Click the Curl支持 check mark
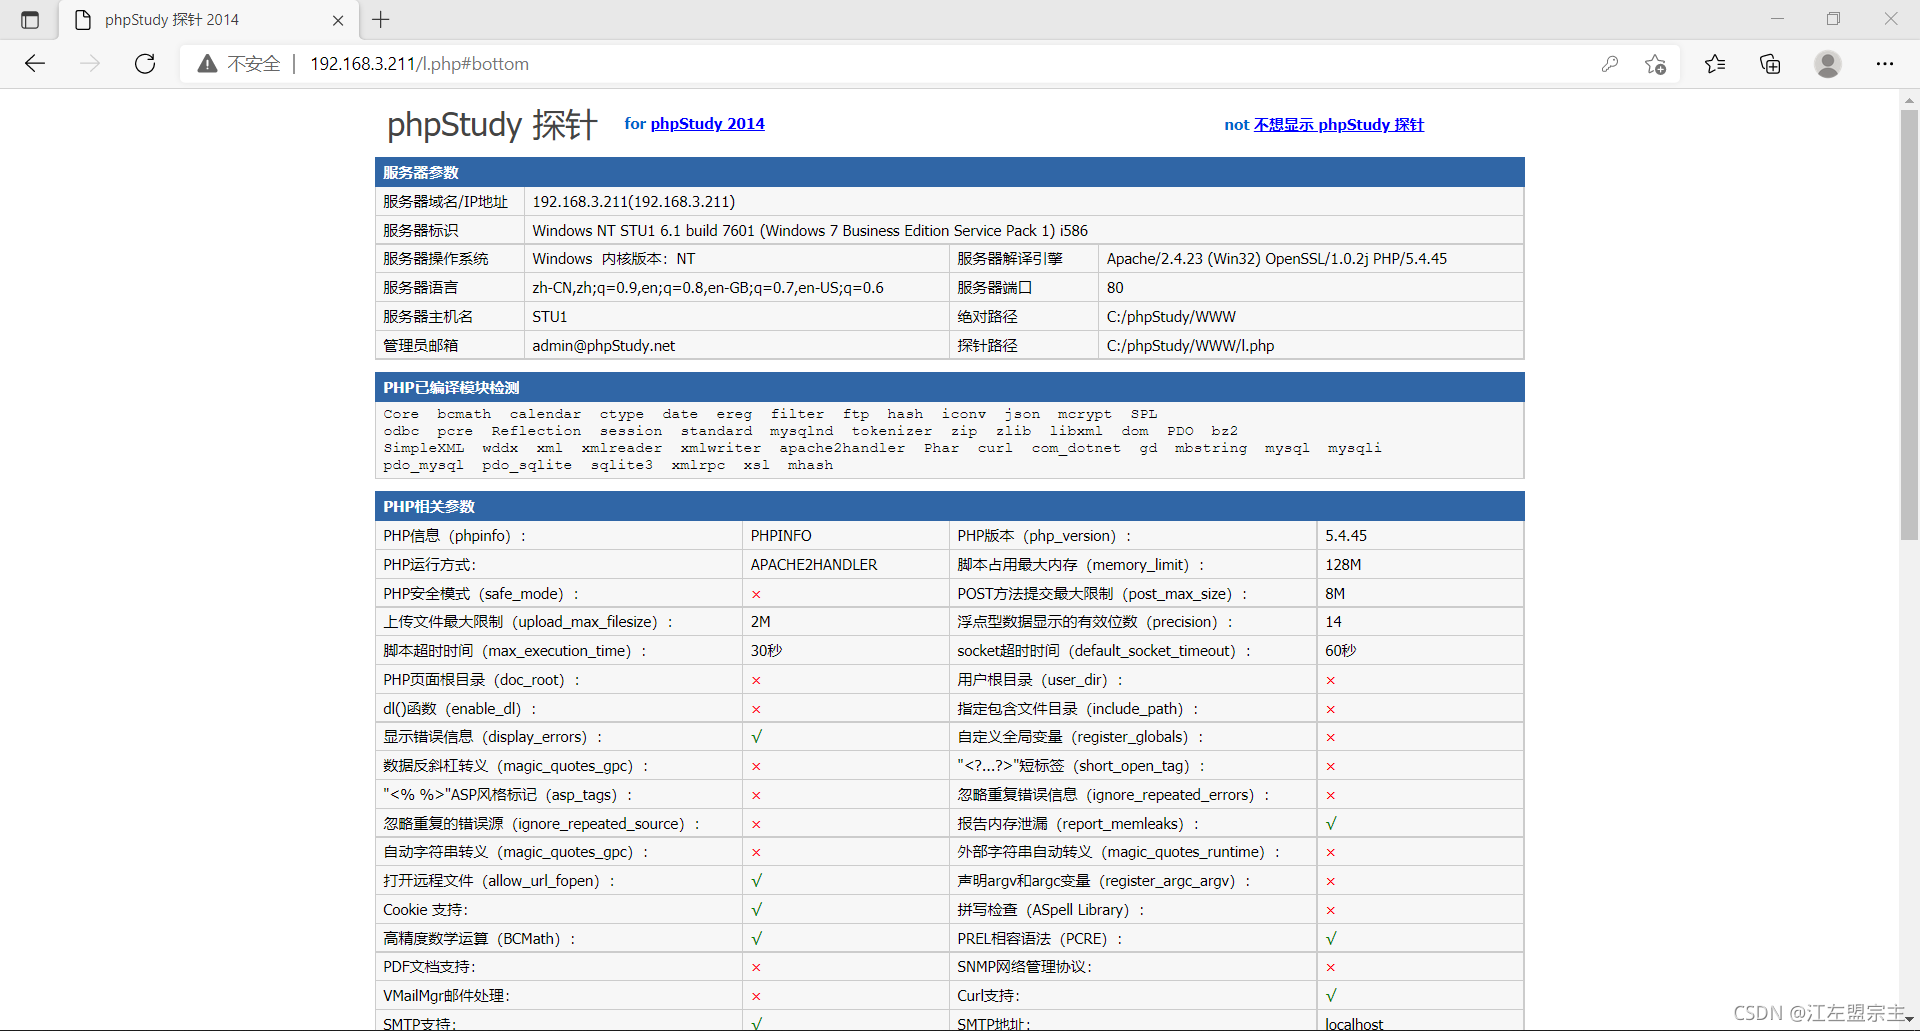 tap(1330, 996)
